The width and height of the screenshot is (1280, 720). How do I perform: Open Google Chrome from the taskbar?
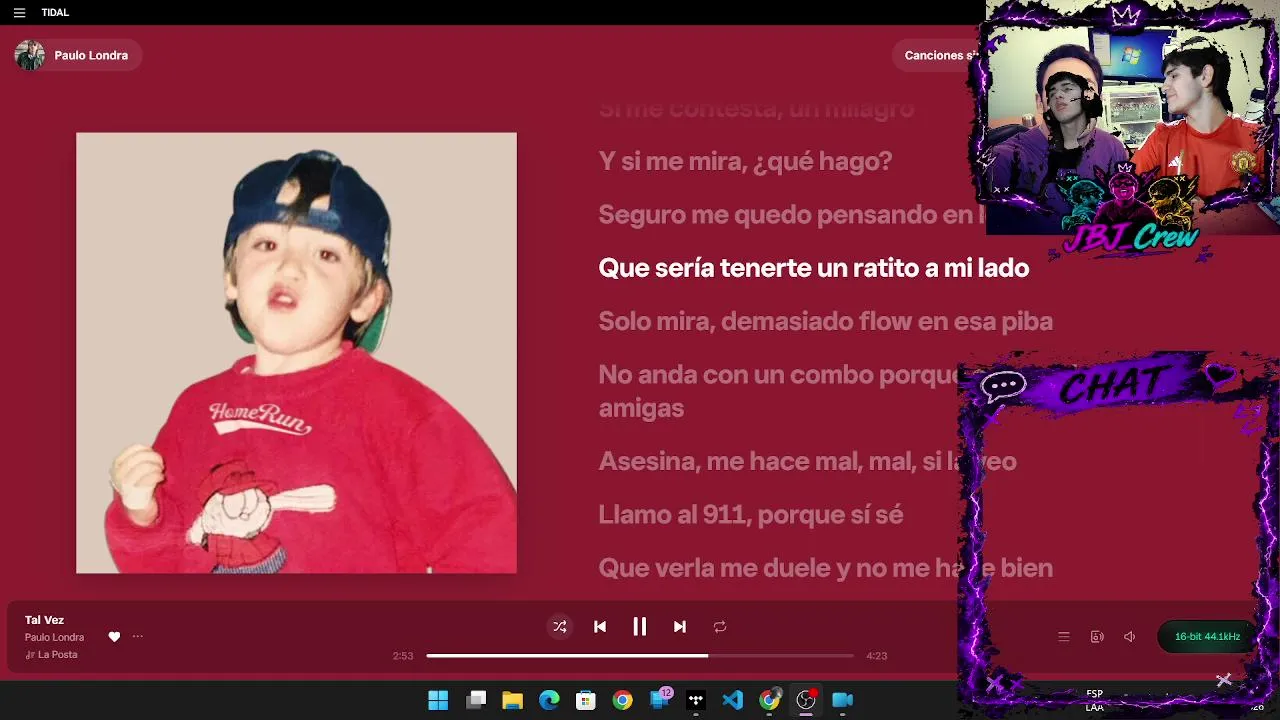623,700
